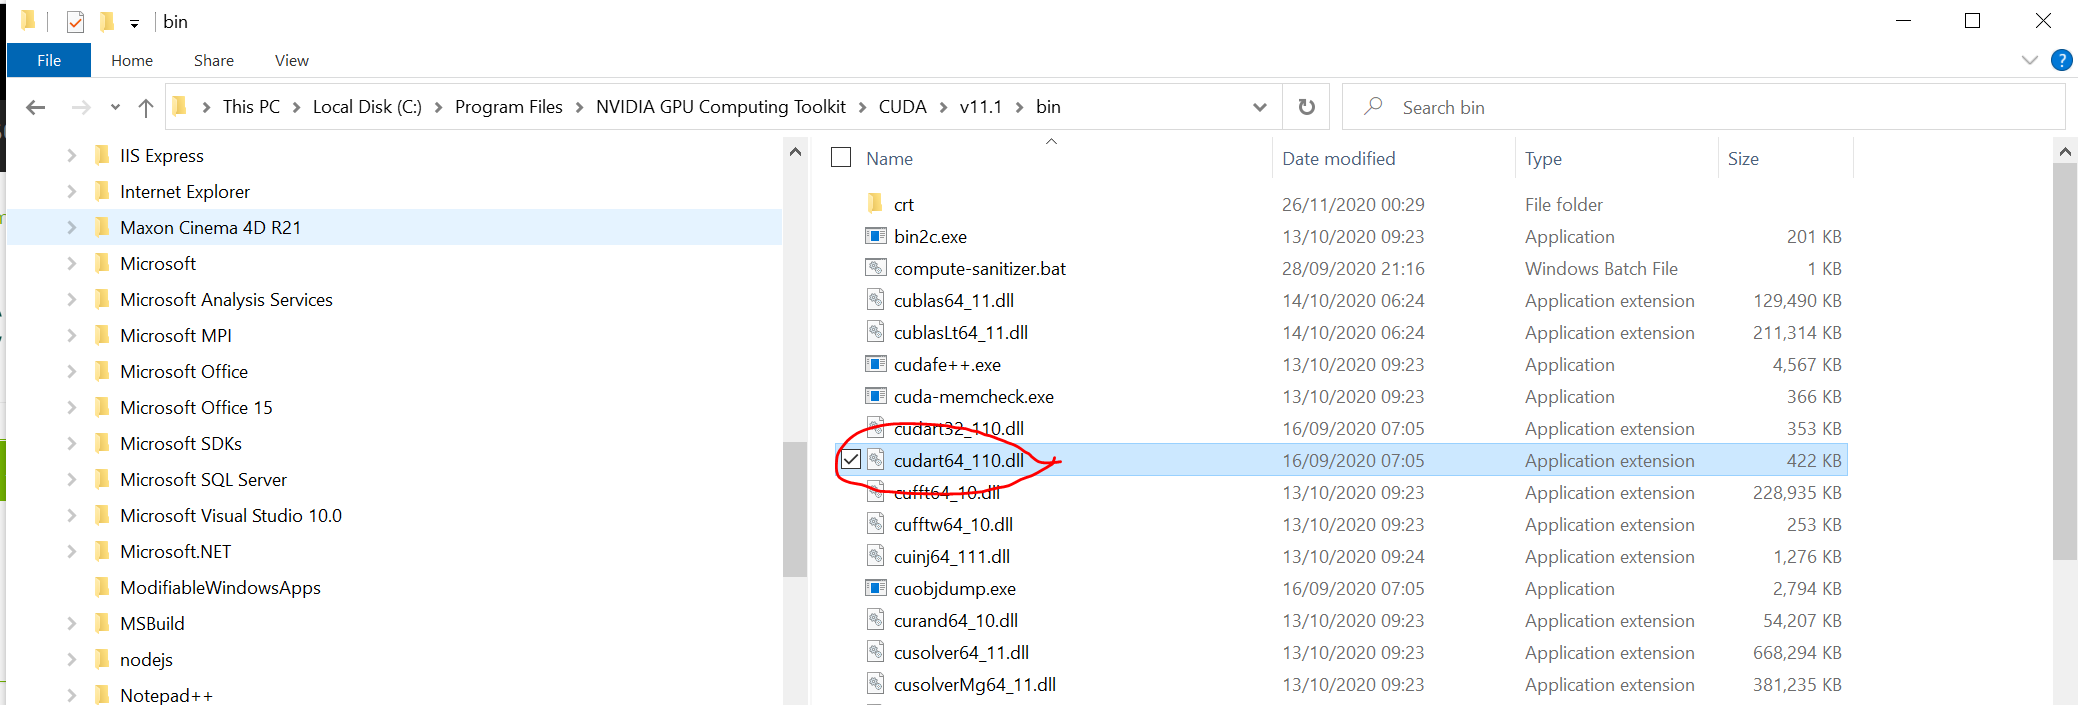Click the search magnifier icon
2078x705 pixels.
1373,106
